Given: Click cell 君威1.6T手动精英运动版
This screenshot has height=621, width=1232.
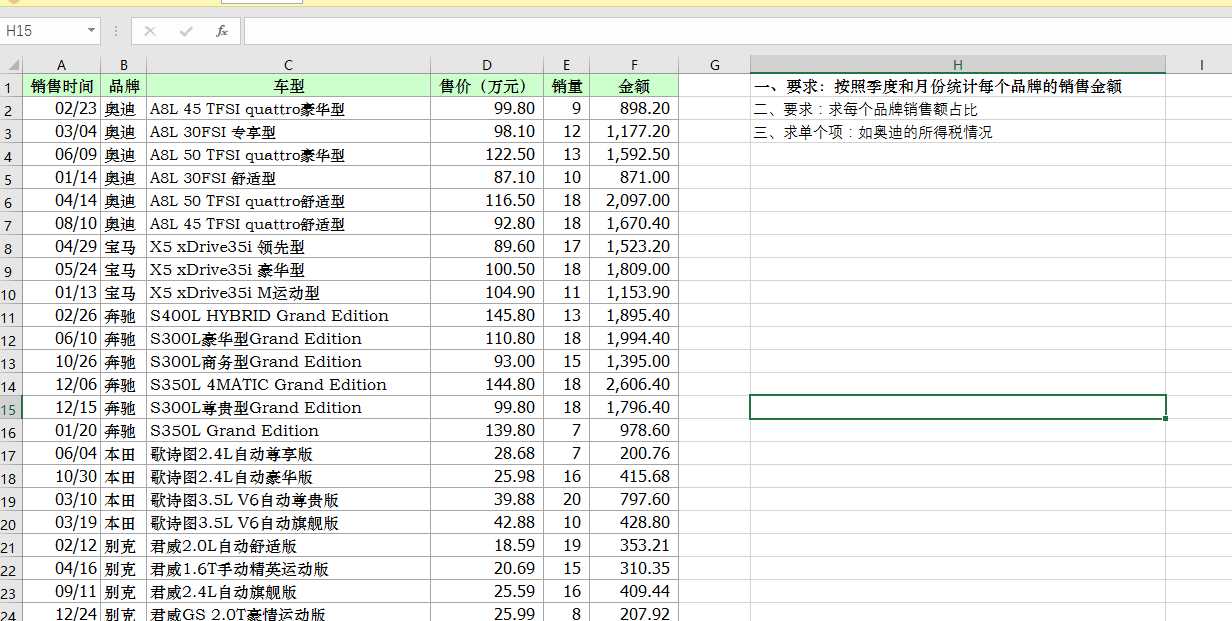Looking at the screenshot, I should [288, 569].
